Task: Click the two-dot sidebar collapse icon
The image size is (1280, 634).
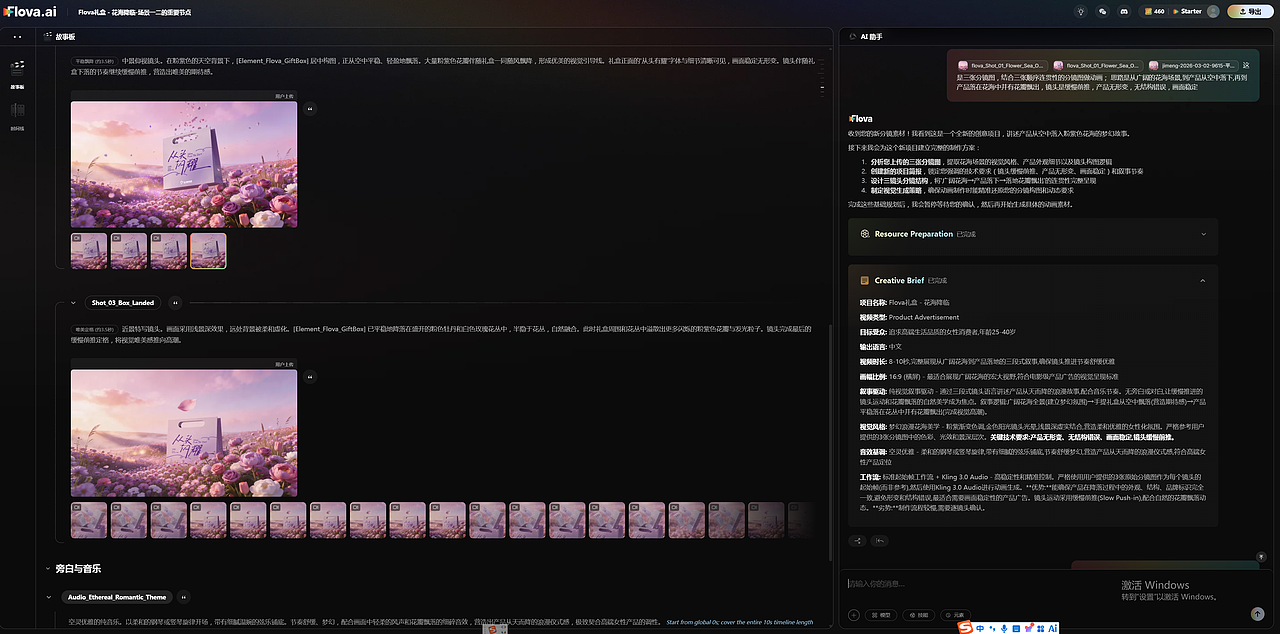Action: pyautogui.click(x=17, y=37)
